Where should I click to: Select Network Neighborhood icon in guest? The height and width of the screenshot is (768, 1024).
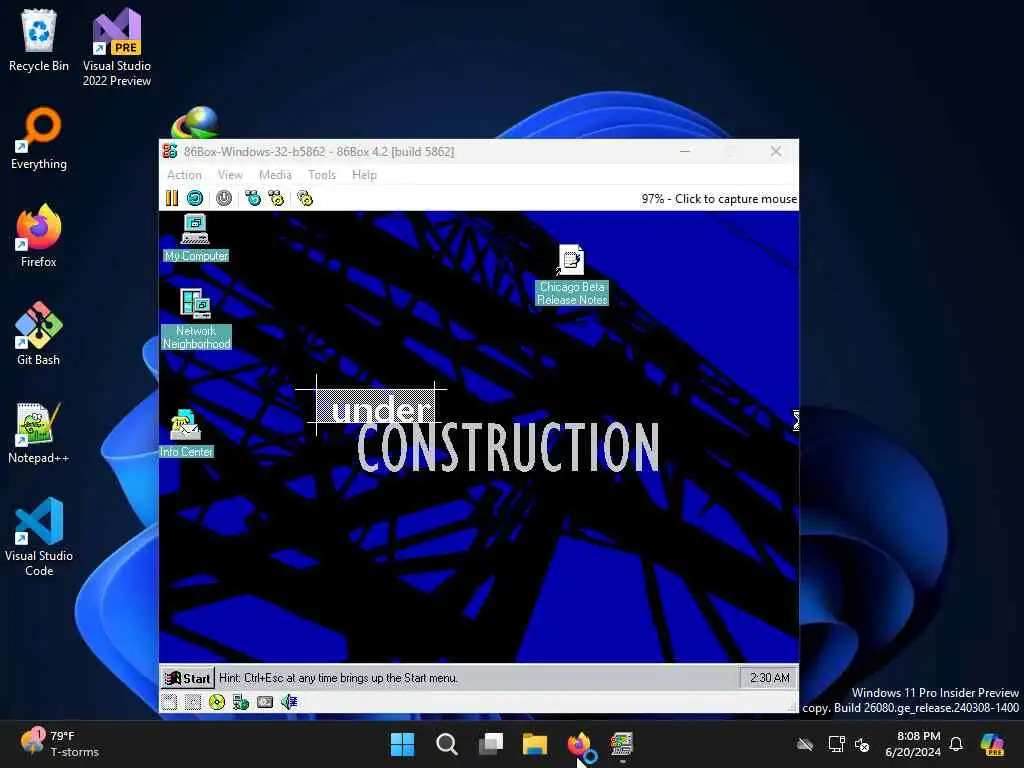[x=196, y=319]
